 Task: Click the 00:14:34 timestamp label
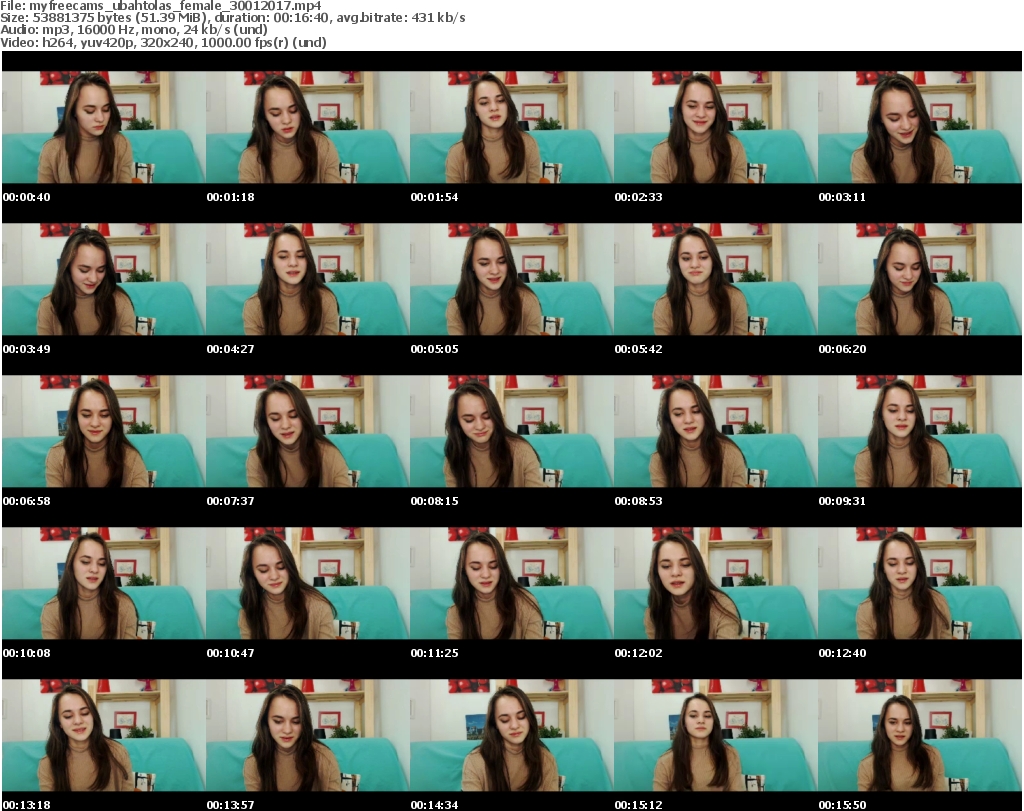tap(434, 805)
